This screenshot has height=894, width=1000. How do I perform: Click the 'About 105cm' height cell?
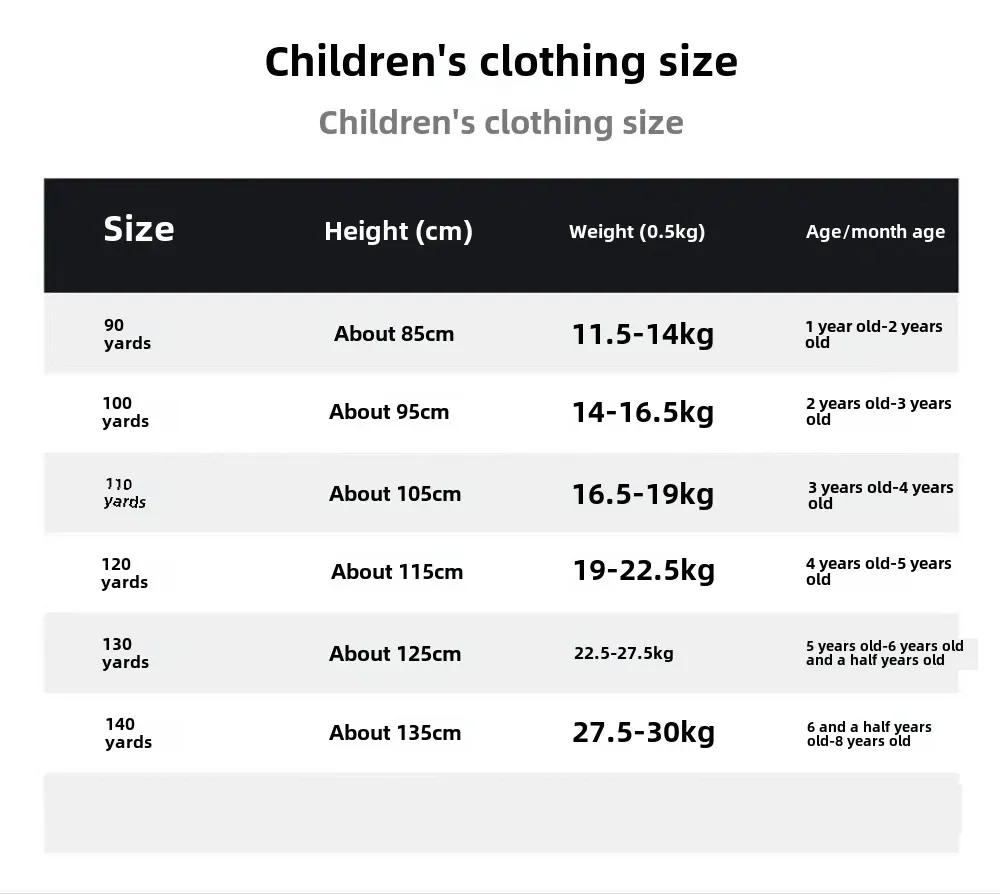(x=395, y=494)
